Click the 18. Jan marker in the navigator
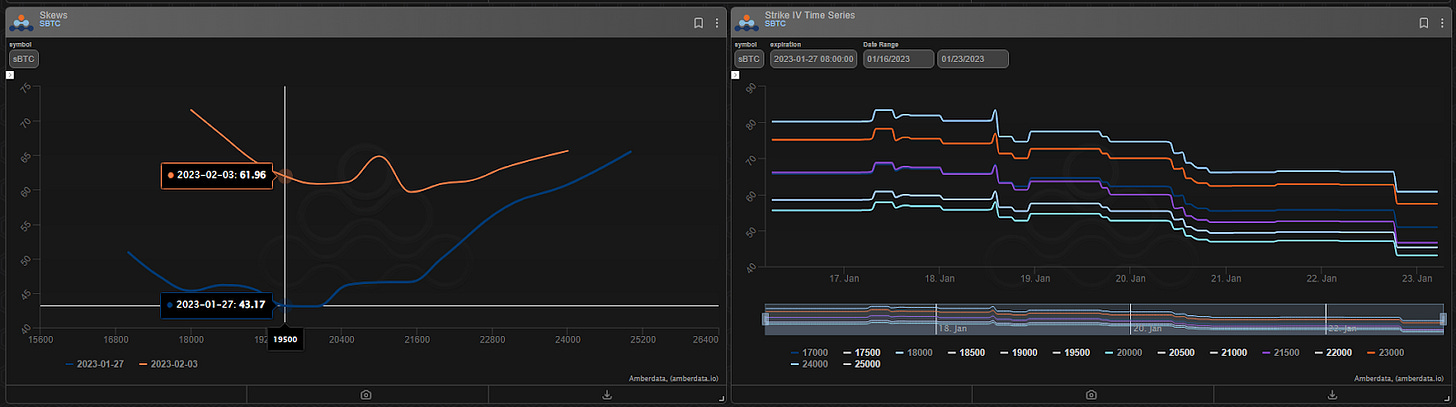The height and width of the screenshot is (407, 1456). tap(952, 328)
